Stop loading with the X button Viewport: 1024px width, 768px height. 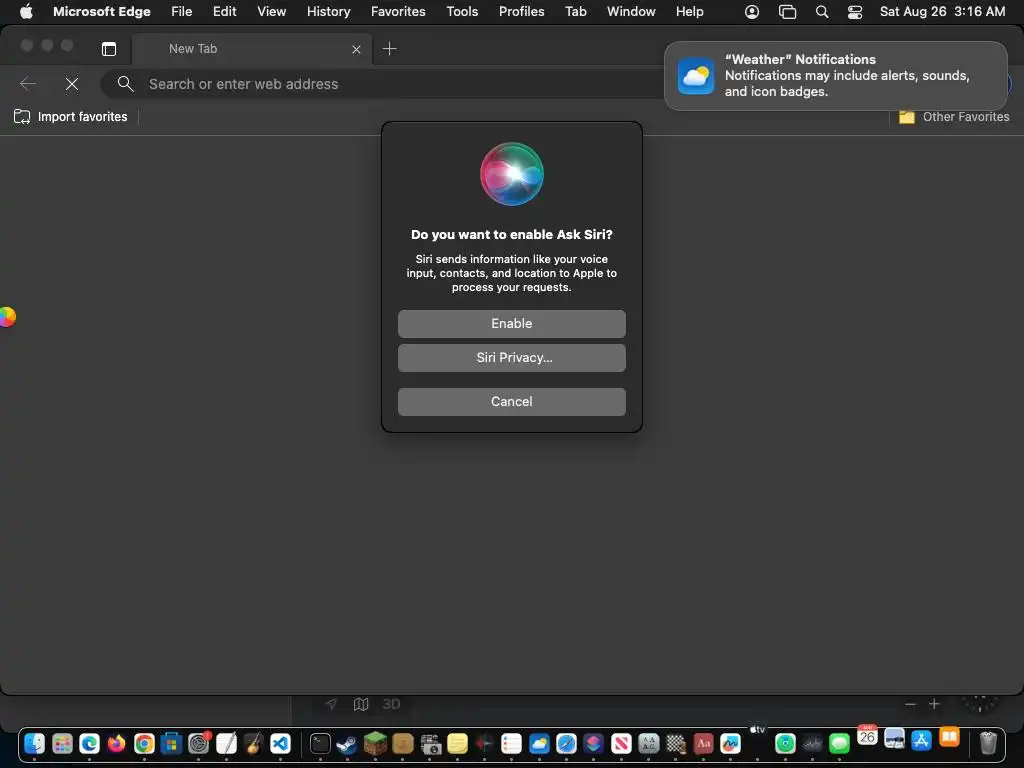point(72,84)
